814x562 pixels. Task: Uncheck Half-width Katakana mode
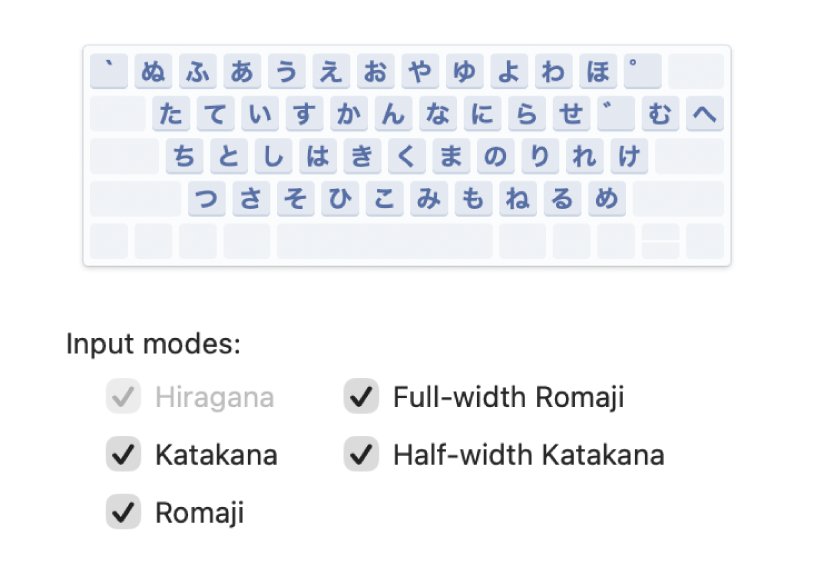[360, 455]
